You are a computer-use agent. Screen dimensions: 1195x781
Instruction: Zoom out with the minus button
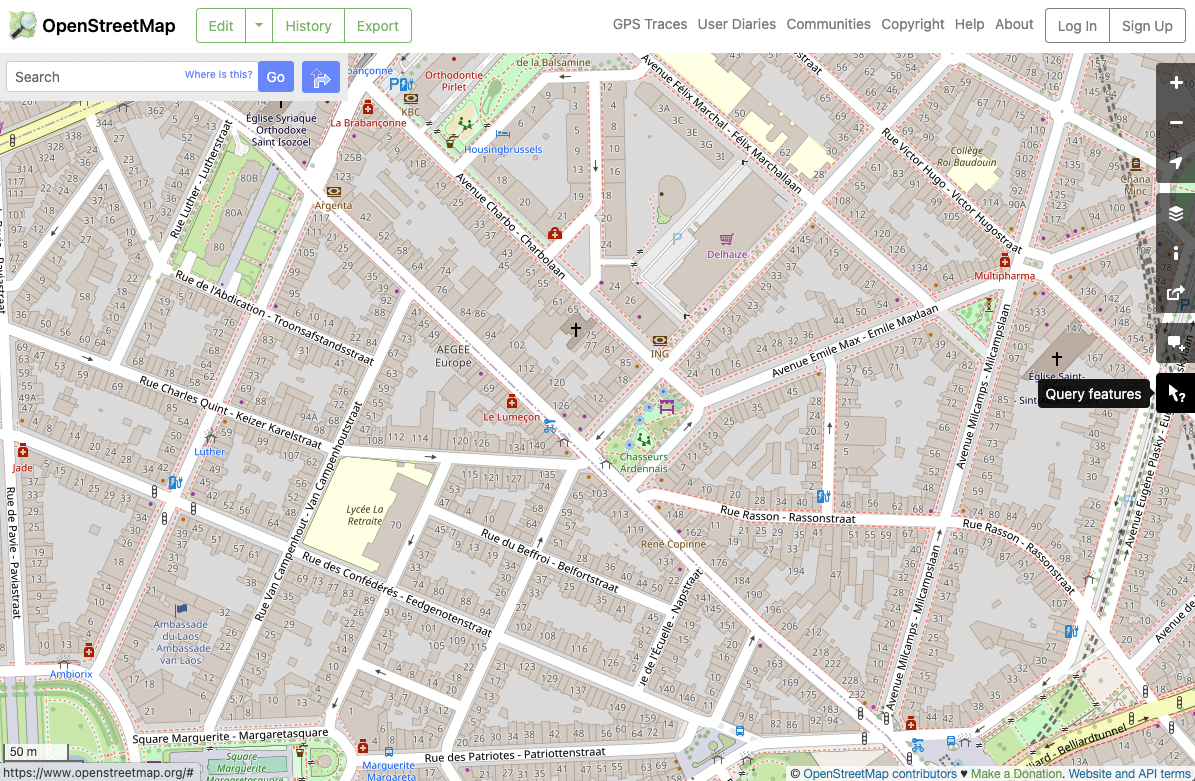coord(1176,122)
